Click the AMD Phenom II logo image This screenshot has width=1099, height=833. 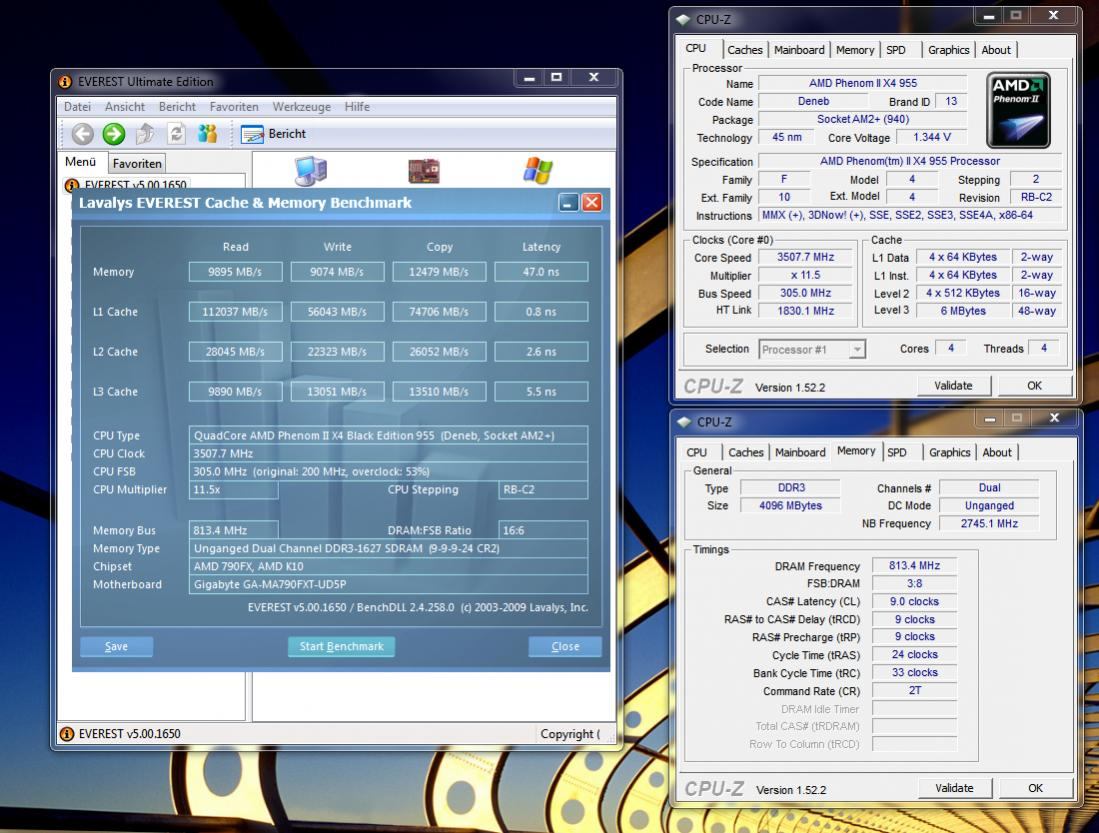pyautogui.click(x=1018, y=110)
